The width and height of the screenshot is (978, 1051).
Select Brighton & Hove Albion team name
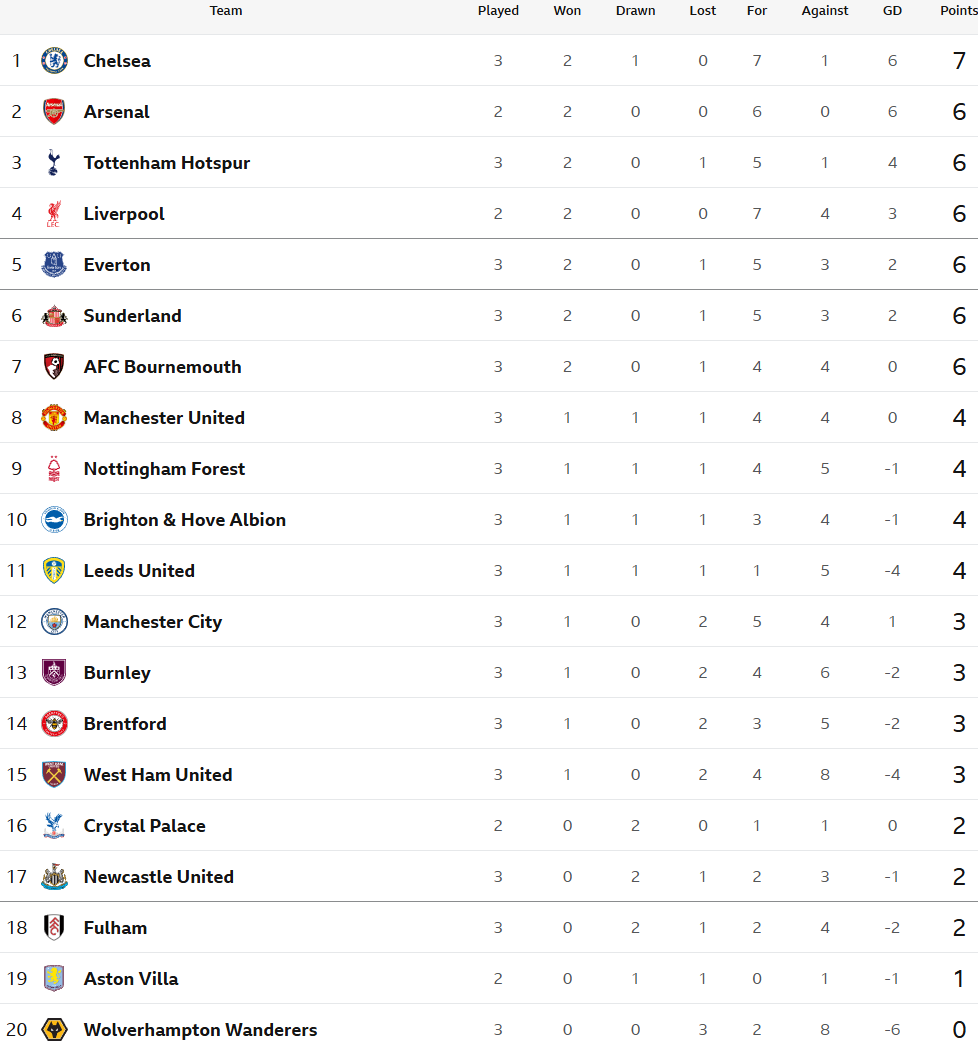pyautogui.click(x=184, y=519)
